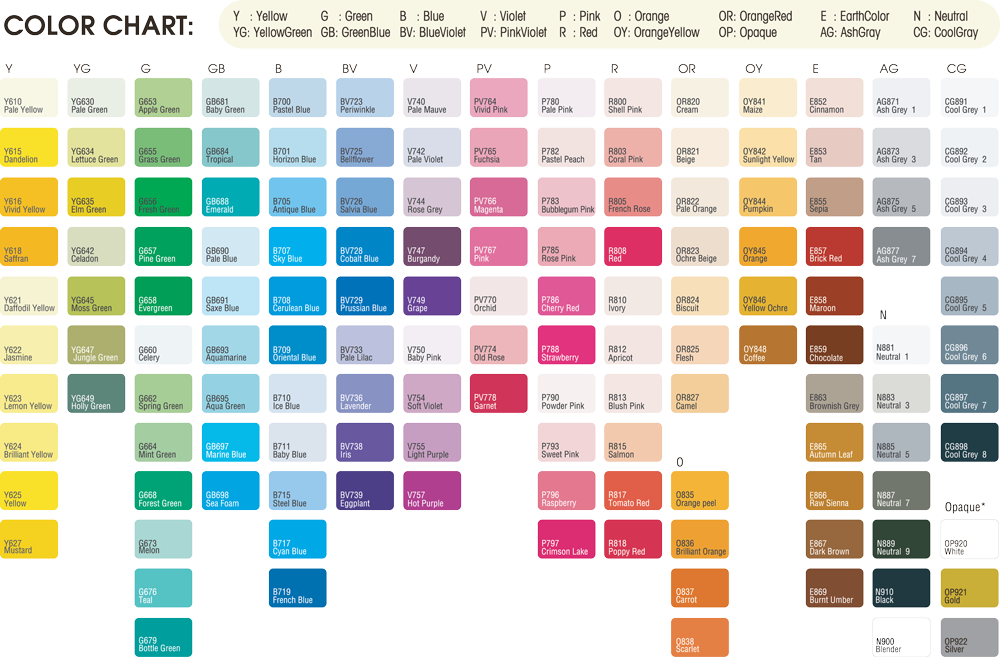Image resolution: width=1000 pixels, height=657 pixels.
Task: Select V757 Hot Purple
Action: (431, 489)
